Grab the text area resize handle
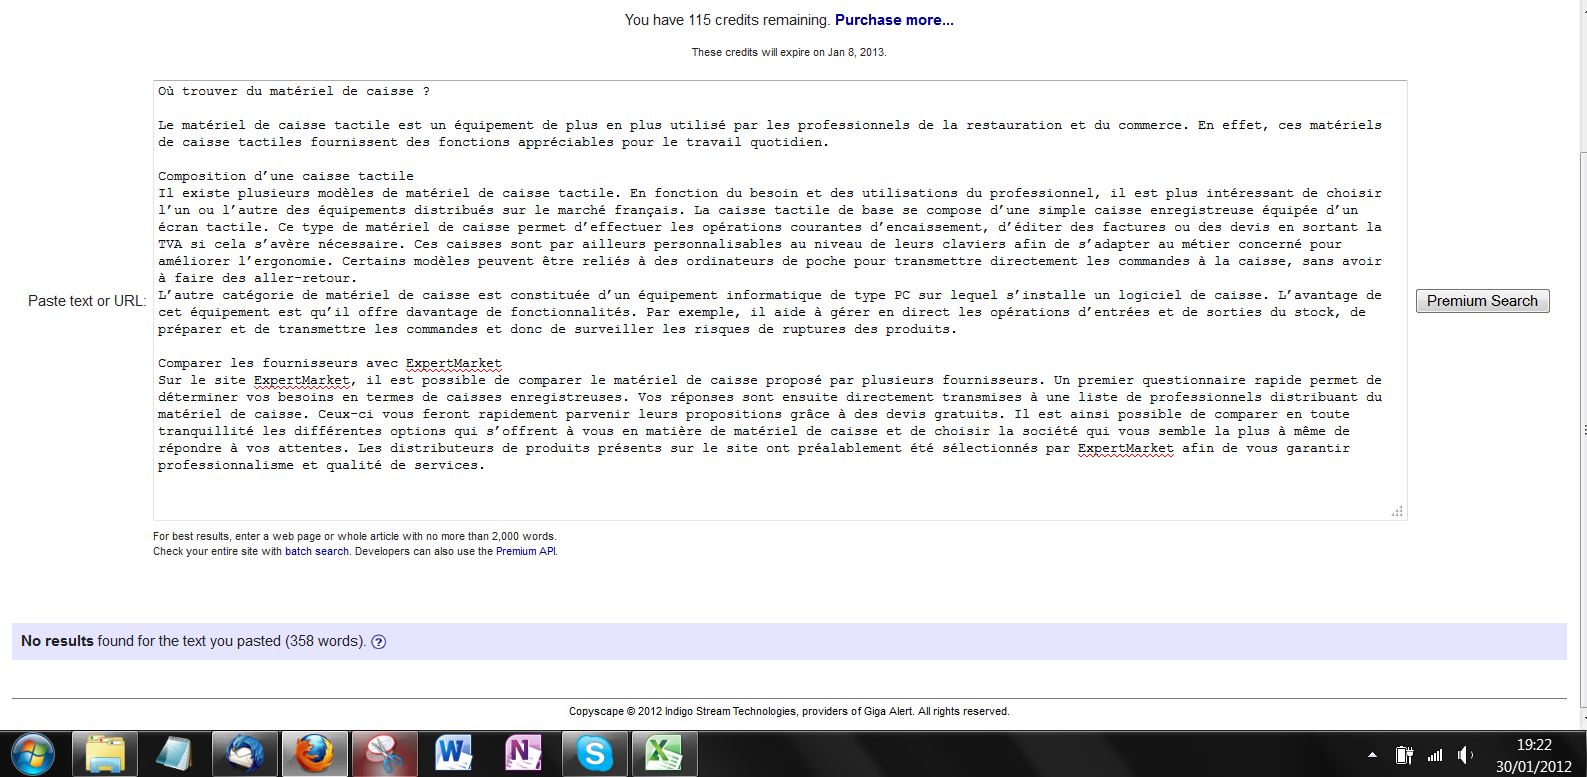 pyautogui.click(x=1397, y=511)
